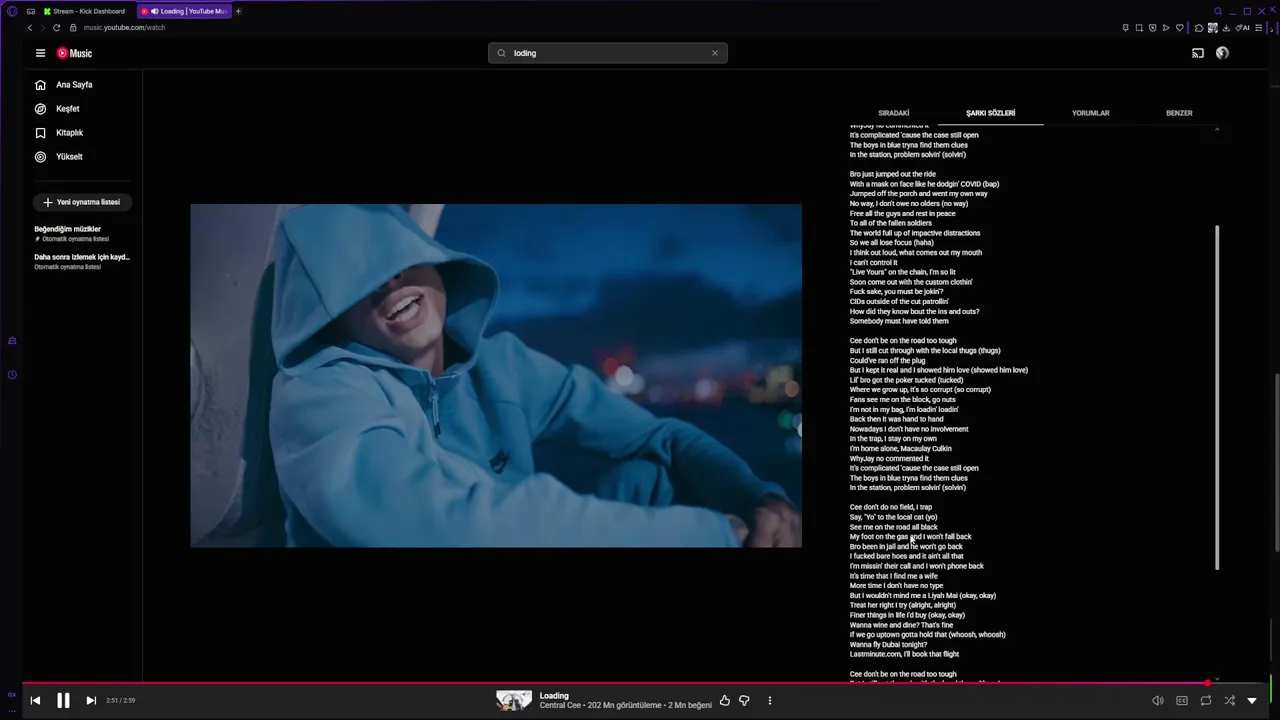Take a snapshot with the toolbar snapshot icon
This screenshot has height=720, width=1280.
(x=1139, y=27)
